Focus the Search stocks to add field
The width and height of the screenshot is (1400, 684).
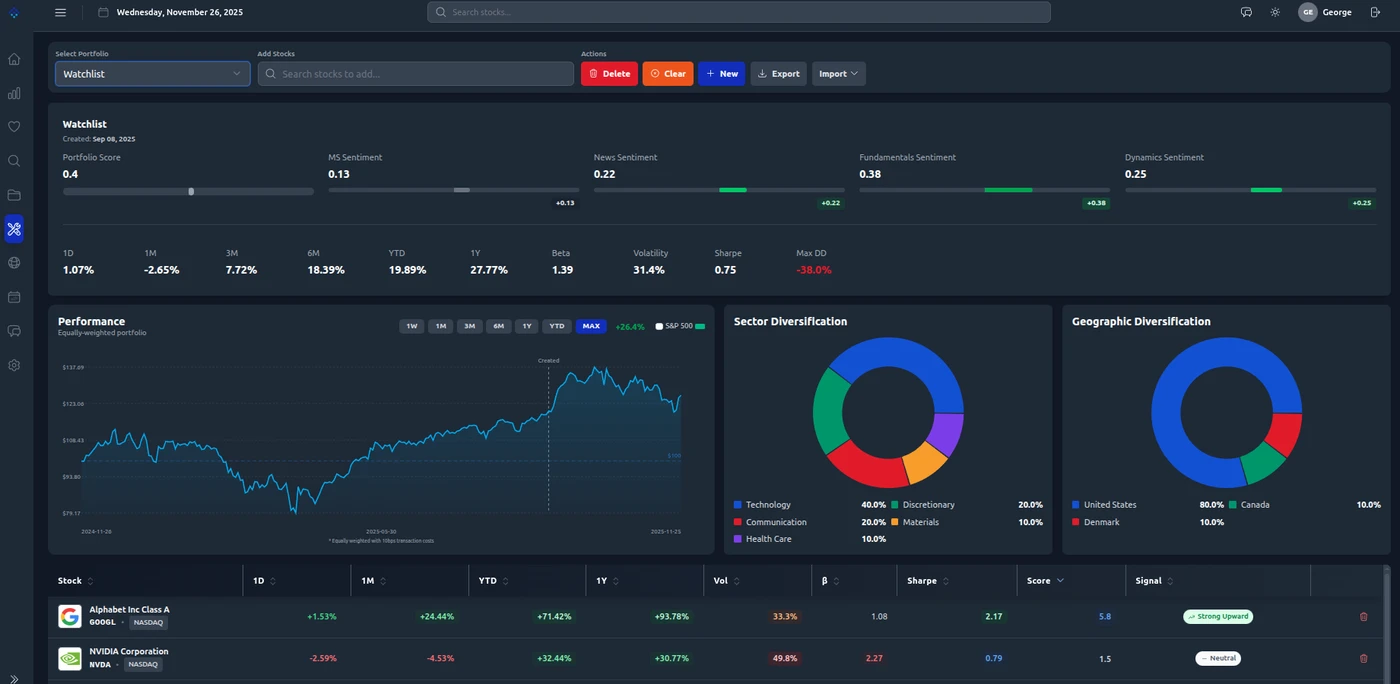(416, 73)
